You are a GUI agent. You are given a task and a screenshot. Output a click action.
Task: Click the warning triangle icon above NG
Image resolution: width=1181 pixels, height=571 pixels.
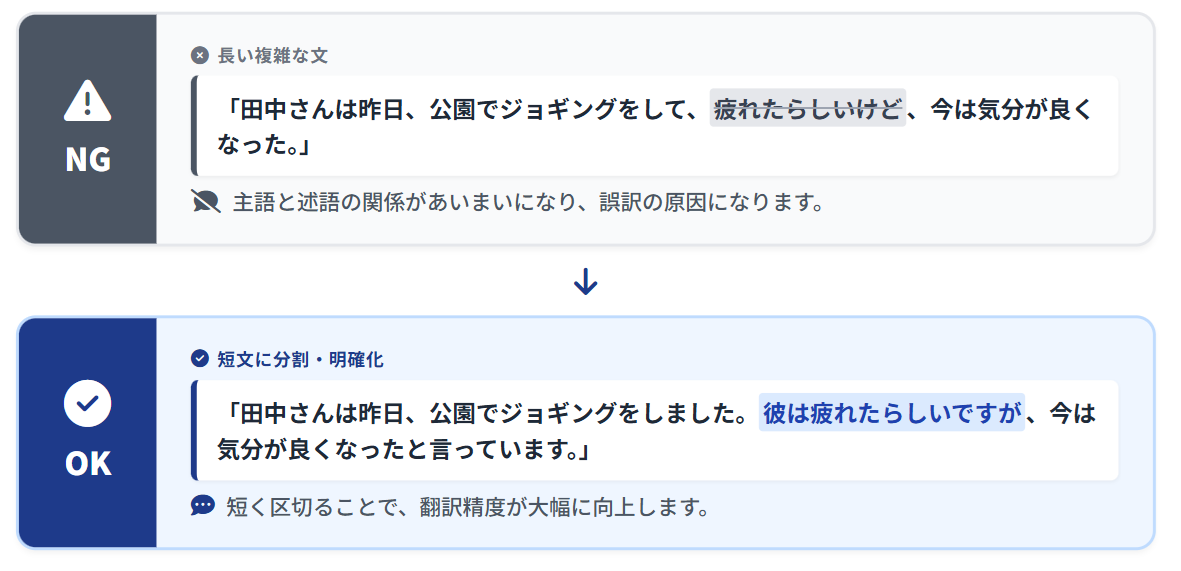coord(87,101)
